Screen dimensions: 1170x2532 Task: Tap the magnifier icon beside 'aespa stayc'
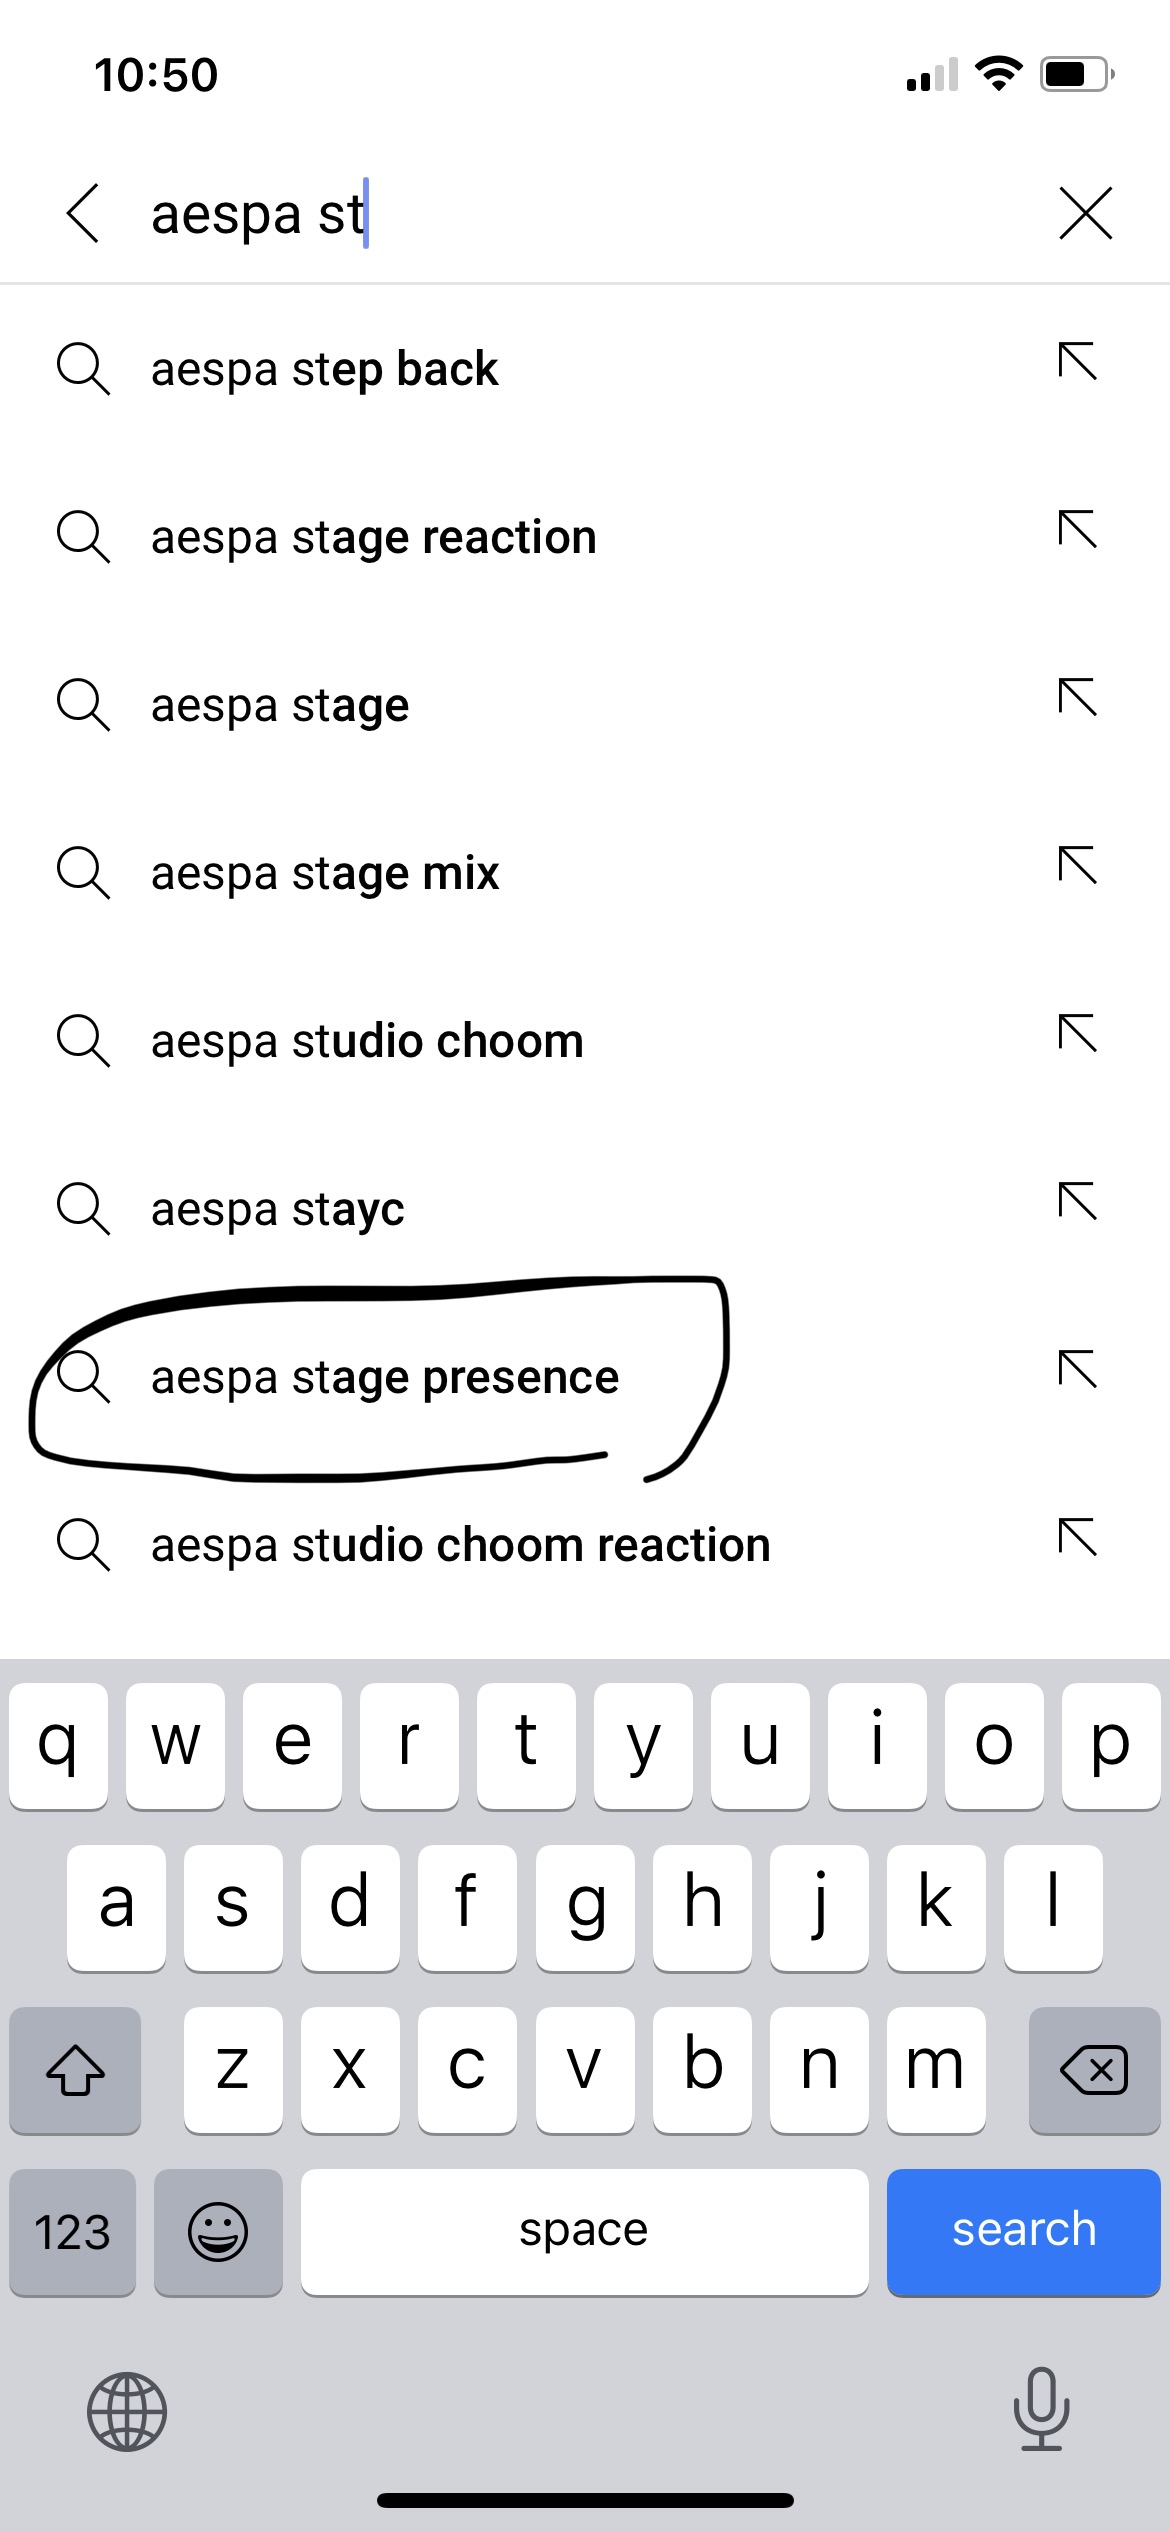point(83,1209)
